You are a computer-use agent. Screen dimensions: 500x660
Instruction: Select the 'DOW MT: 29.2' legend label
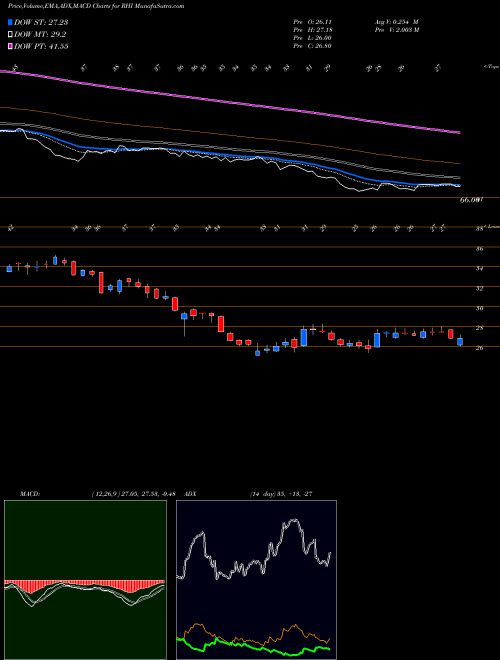coord(40,35)
